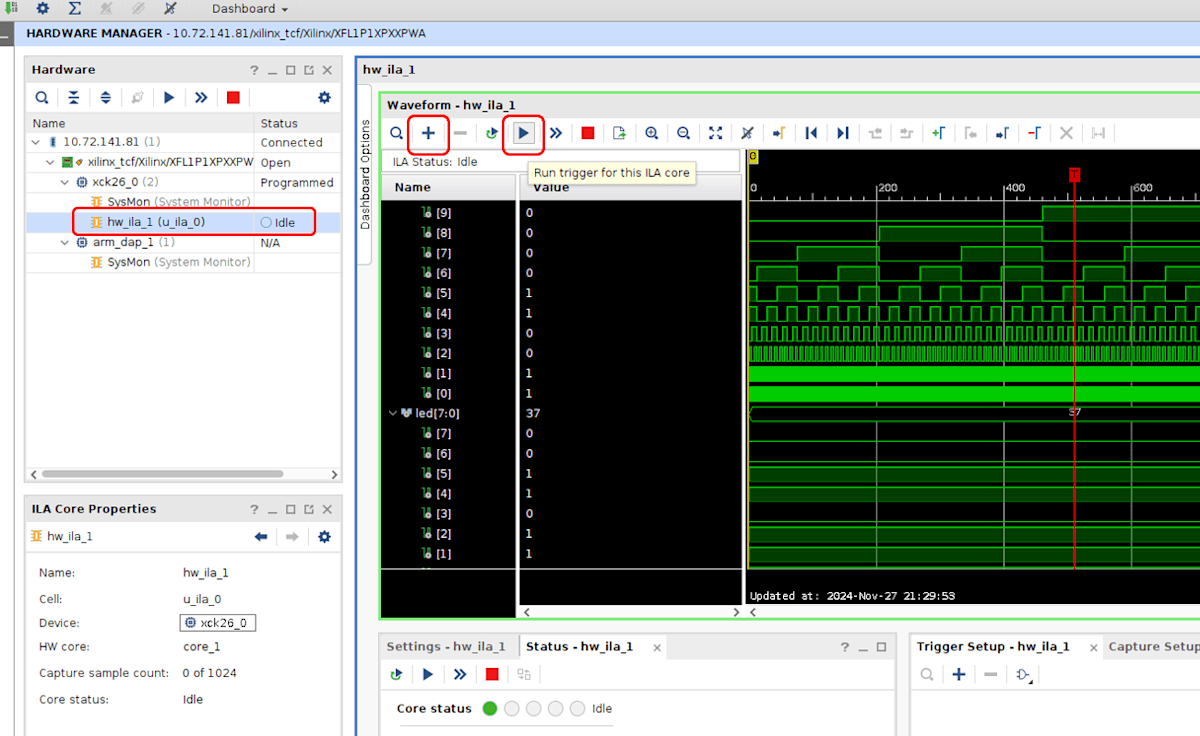The width and height of the screenshot is (1200, 736).
Task: Add a marker to the waveform
Action: [938, 133]
